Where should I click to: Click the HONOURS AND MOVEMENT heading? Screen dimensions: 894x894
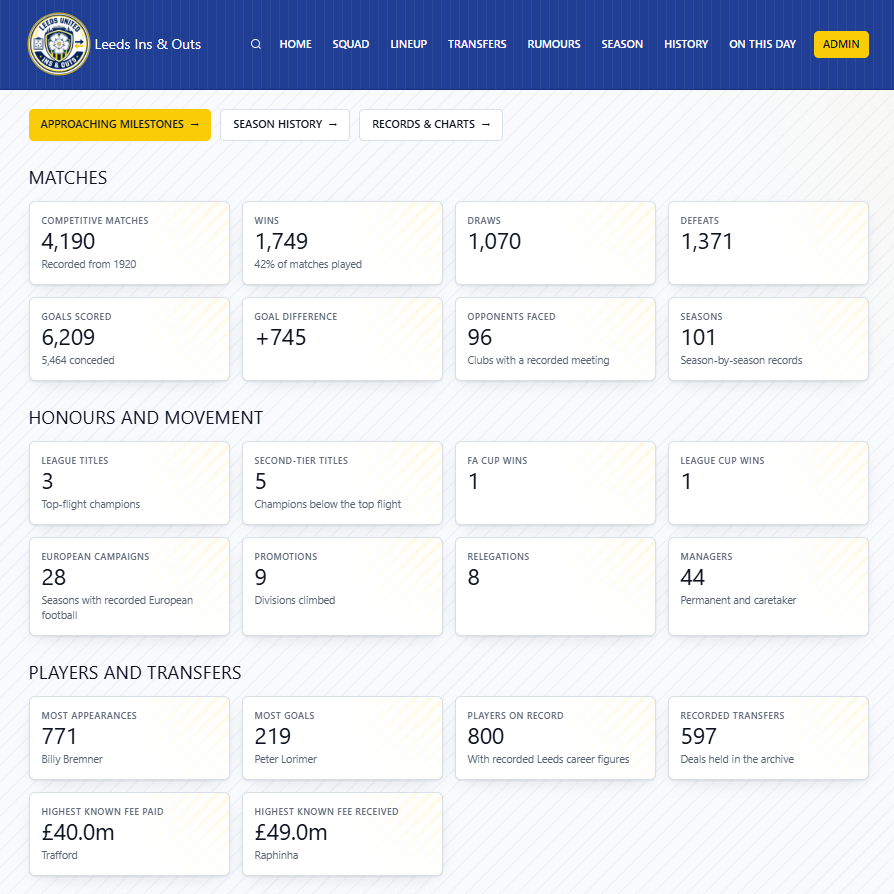point(146,418)
